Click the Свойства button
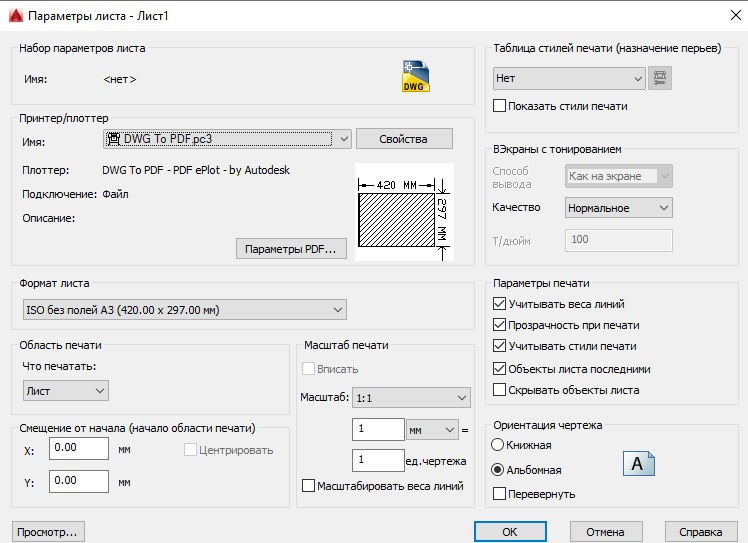The width and height of the screenshot is (748, 543). pos(404,139)
